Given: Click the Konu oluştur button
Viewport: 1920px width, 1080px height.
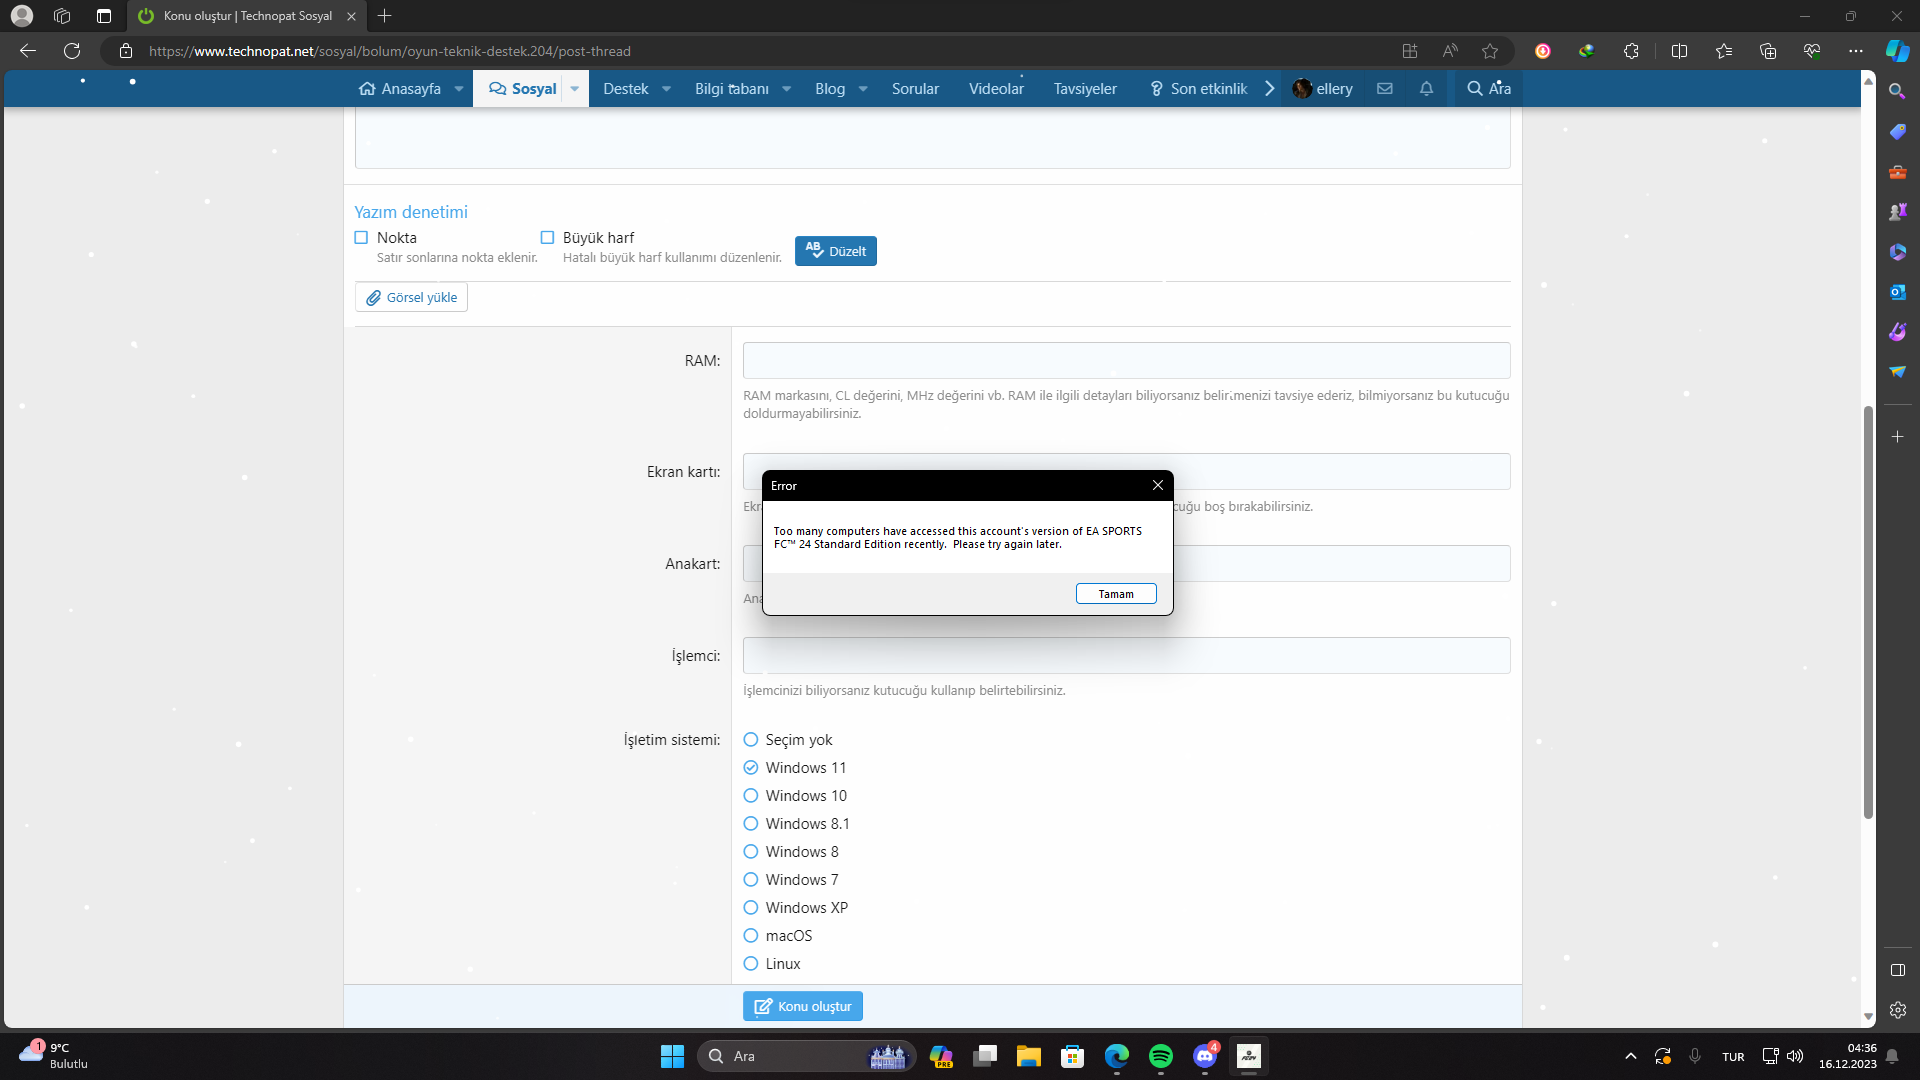Looking at the screenshot, I should coord(803,1006).
